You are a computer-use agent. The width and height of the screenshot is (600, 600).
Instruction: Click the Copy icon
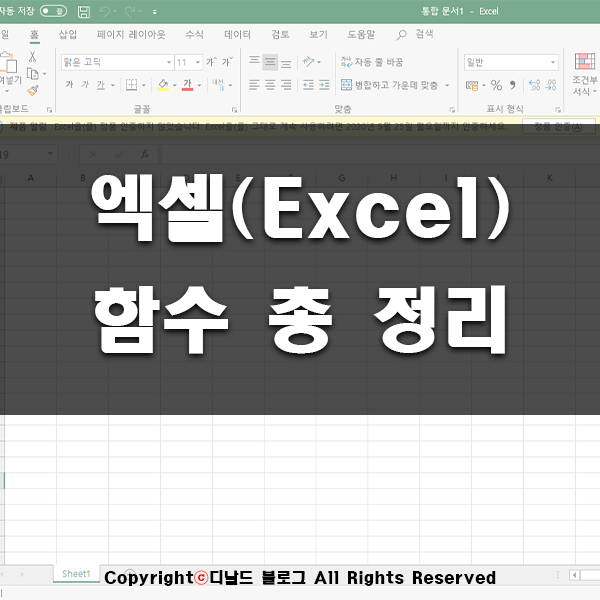(33, 73)
